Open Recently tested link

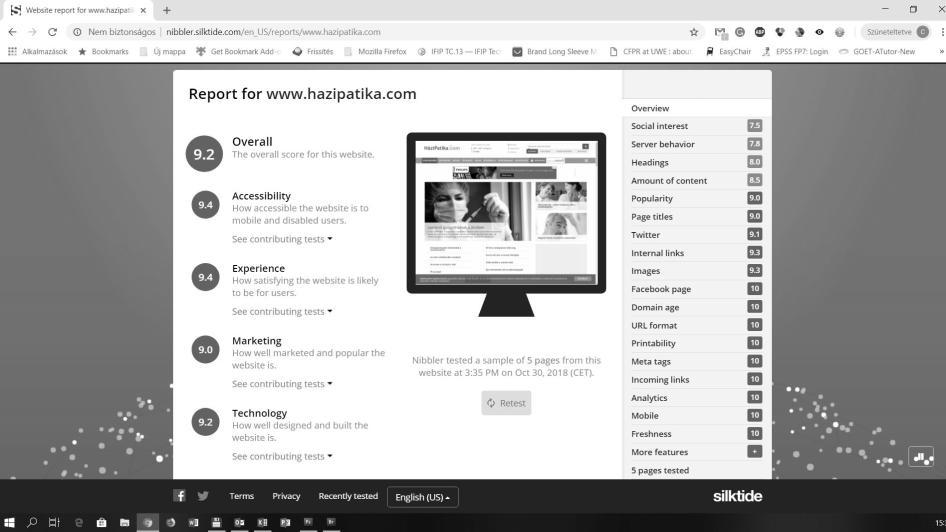348,496
